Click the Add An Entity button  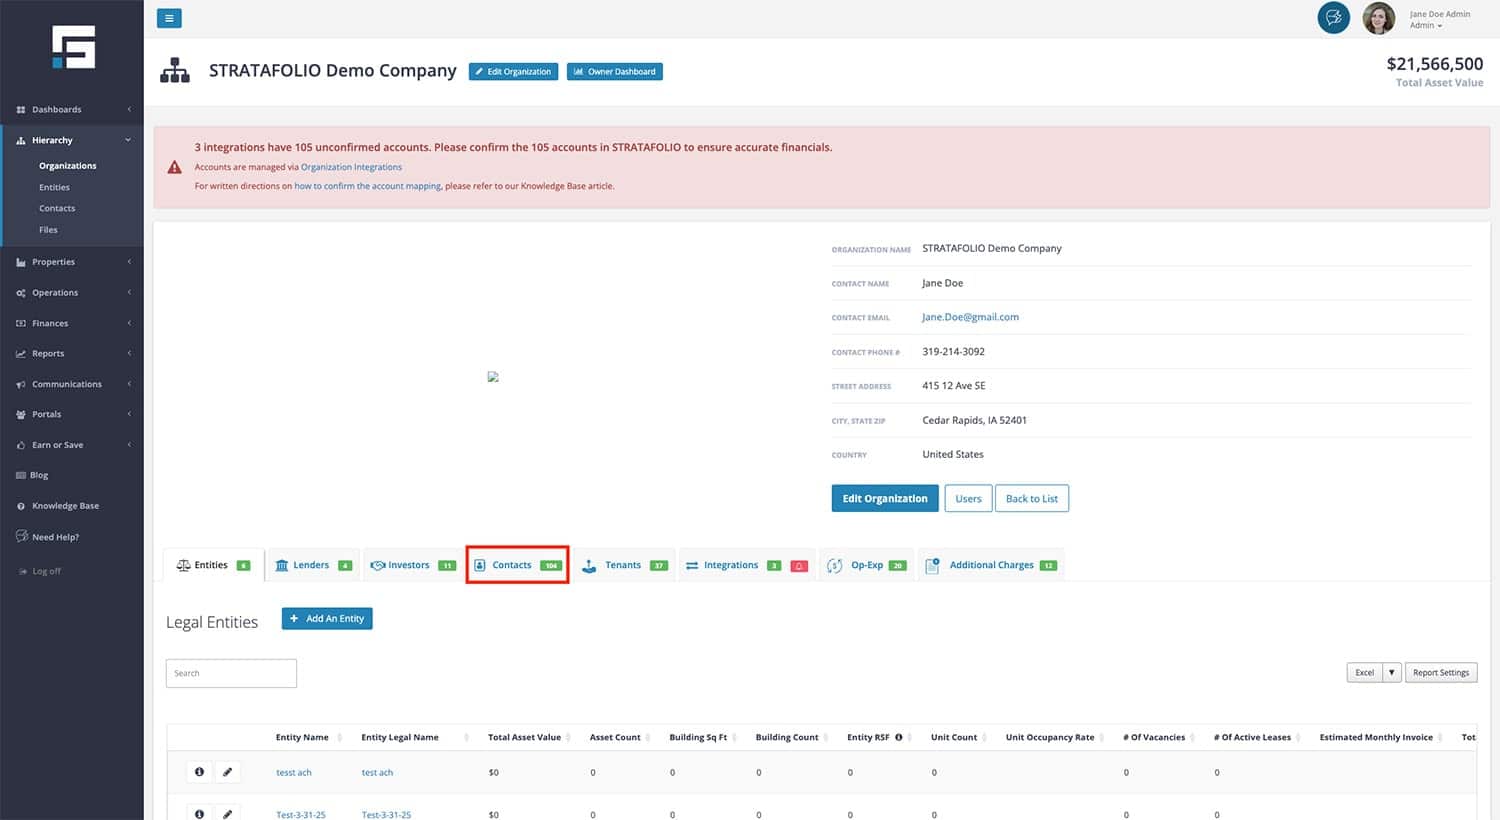(x=327, y=619)
